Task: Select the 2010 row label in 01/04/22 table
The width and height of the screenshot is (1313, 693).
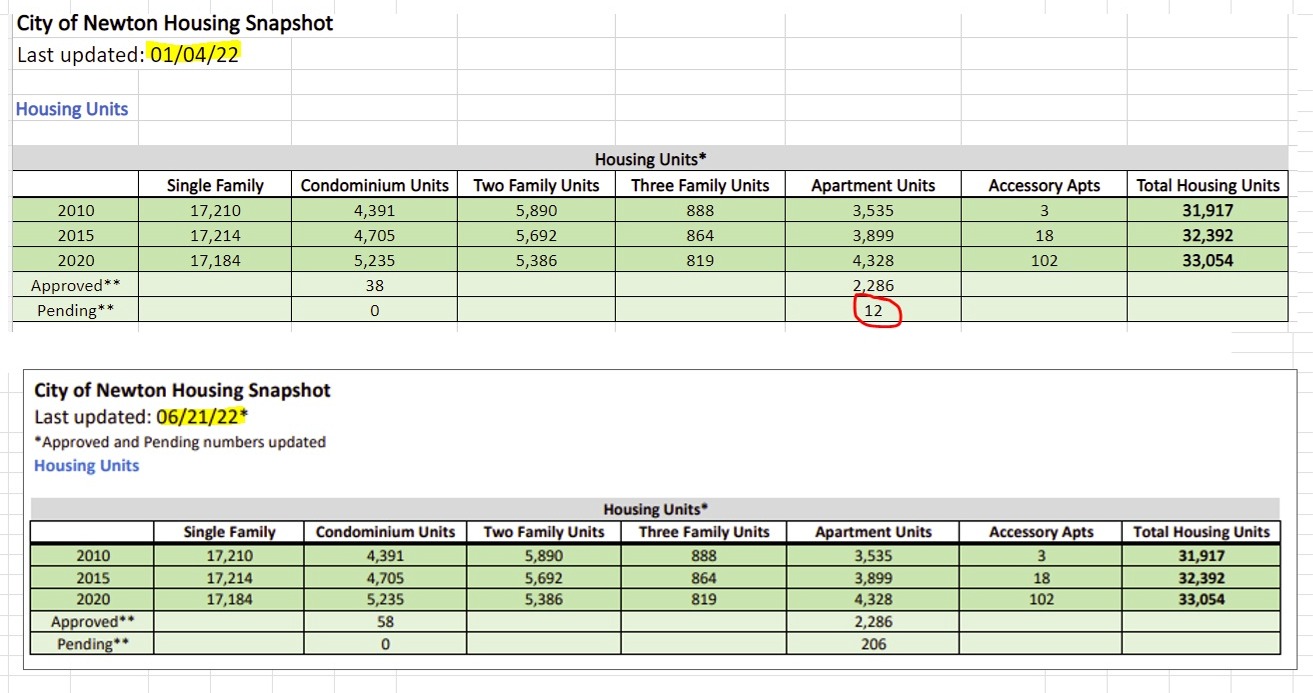Action: (76, 211)
